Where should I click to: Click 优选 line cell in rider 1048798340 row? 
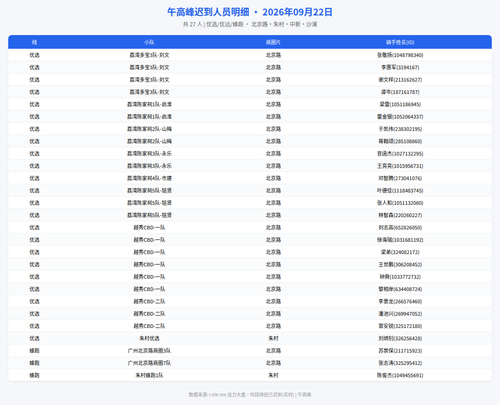click(34, 55)
